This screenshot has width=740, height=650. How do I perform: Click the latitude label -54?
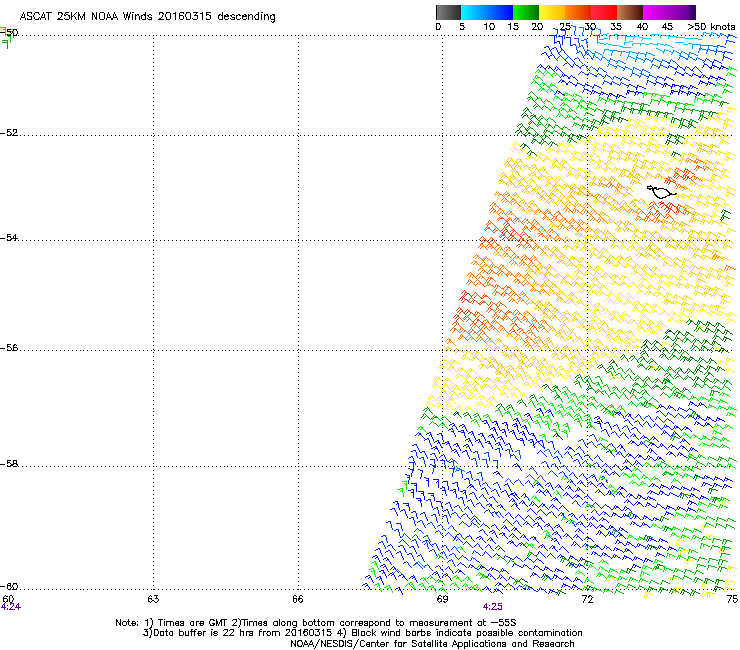[x=9, y=237]
